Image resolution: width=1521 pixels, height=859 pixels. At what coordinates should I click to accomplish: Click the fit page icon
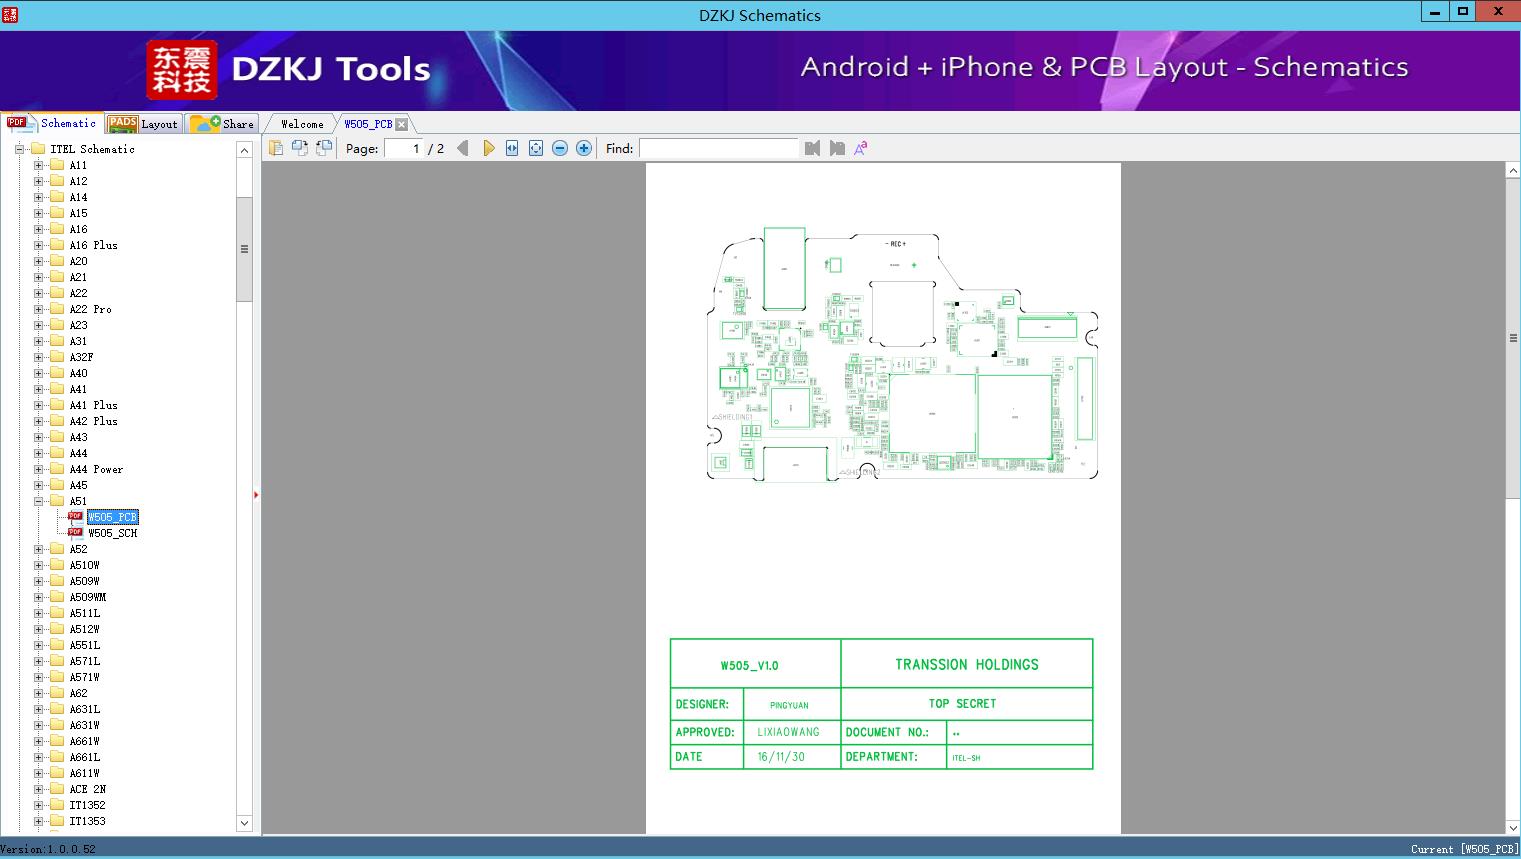click(536, 148)
